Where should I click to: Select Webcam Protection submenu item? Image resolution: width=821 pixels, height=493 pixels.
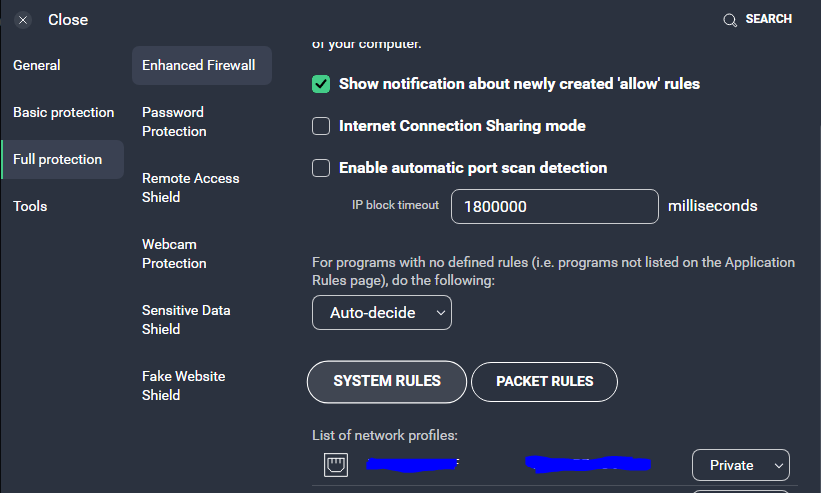coord(174,254)
